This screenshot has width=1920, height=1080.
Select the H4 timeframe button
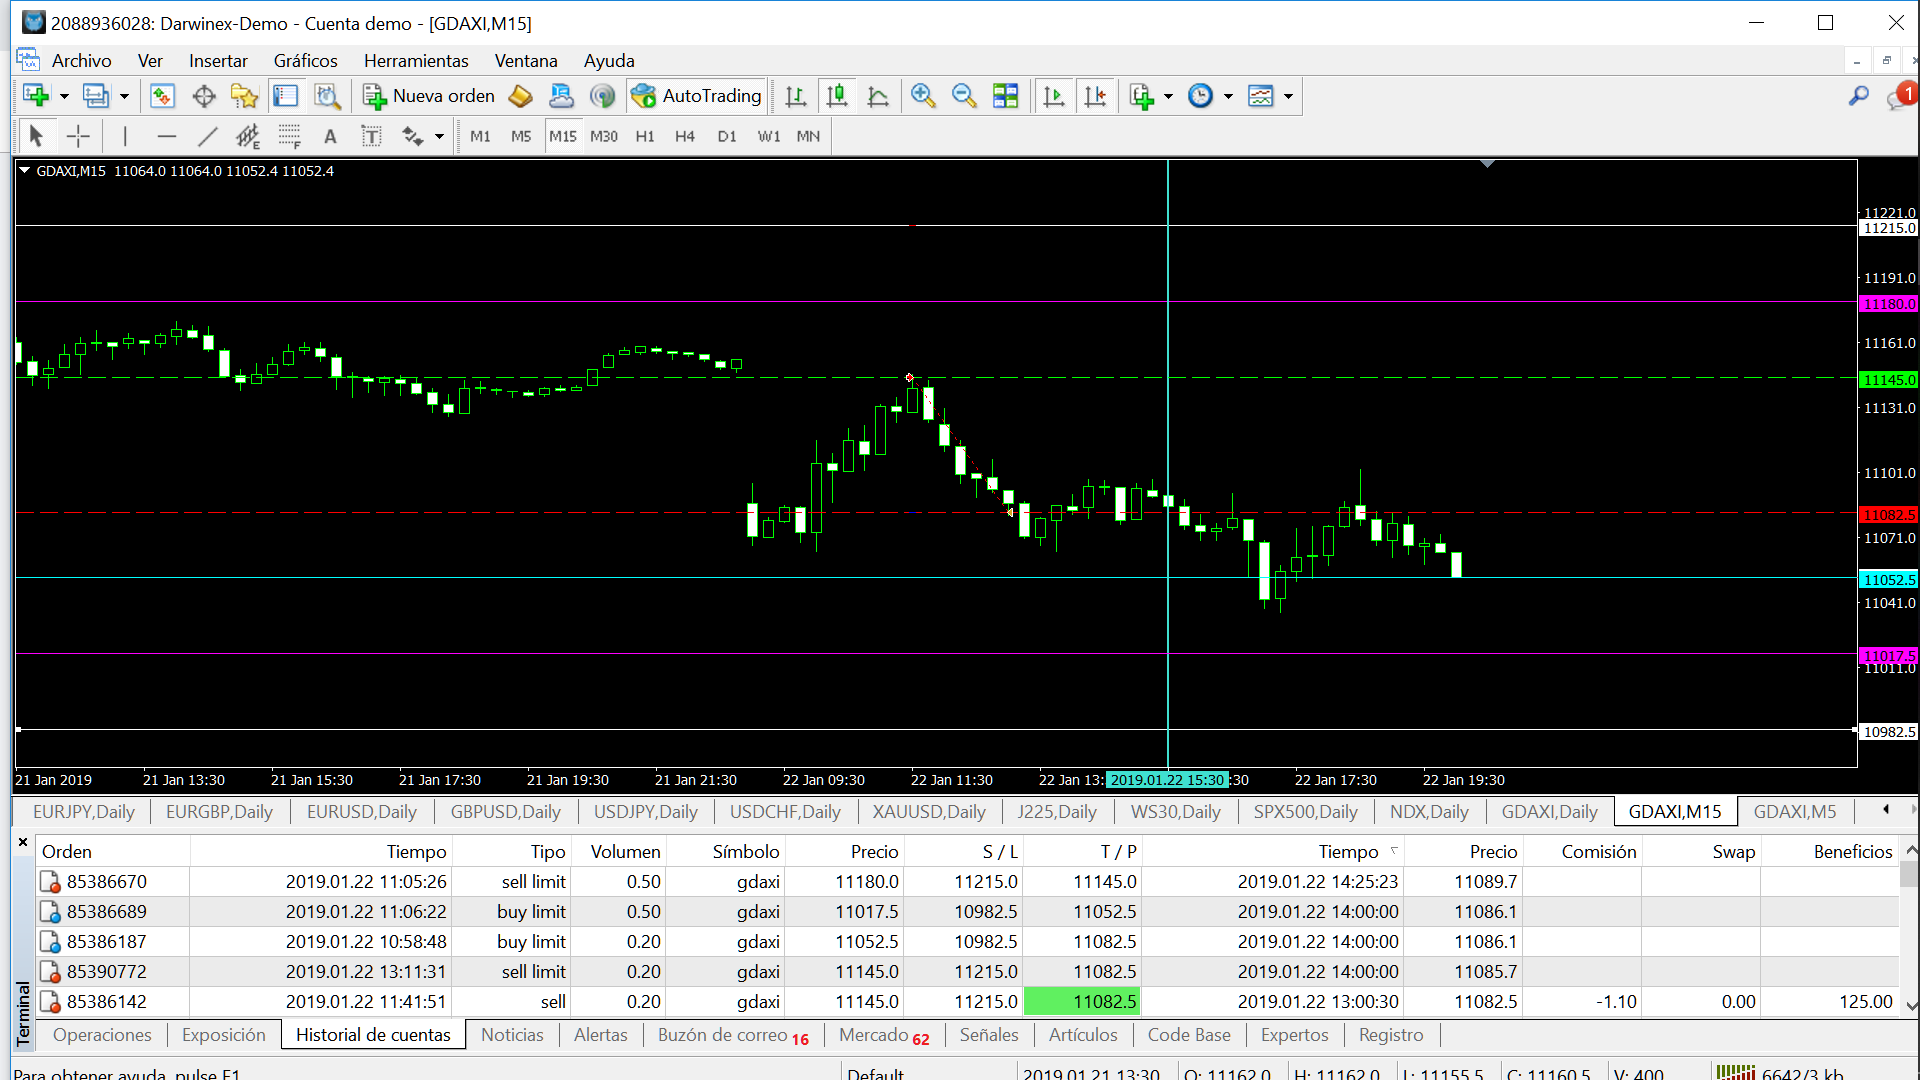[x=684, y=136]
